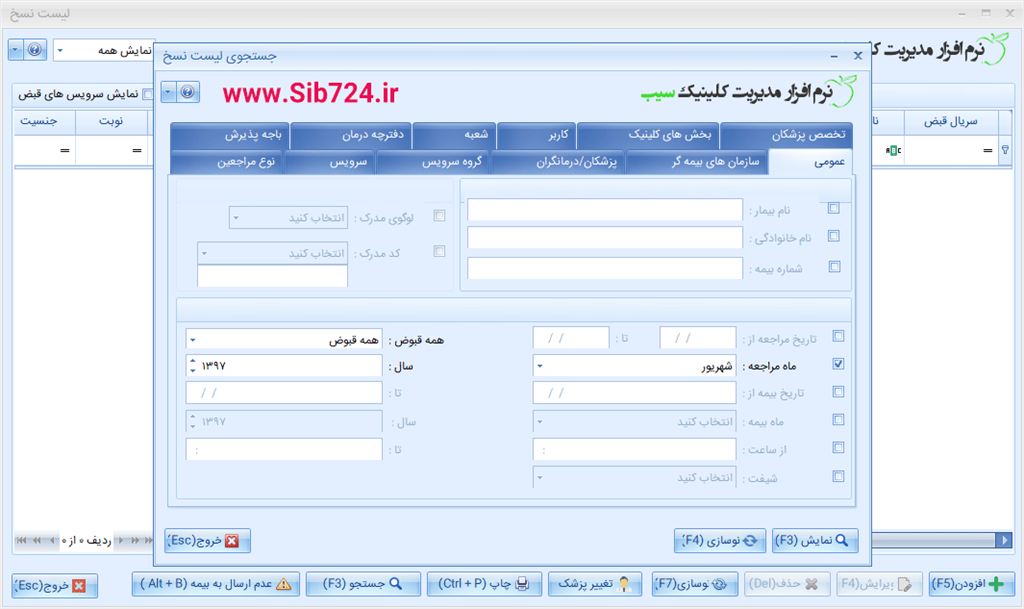
Task: Click the magnifier icon on جستجو (F3)
Action: click(393, 583)
